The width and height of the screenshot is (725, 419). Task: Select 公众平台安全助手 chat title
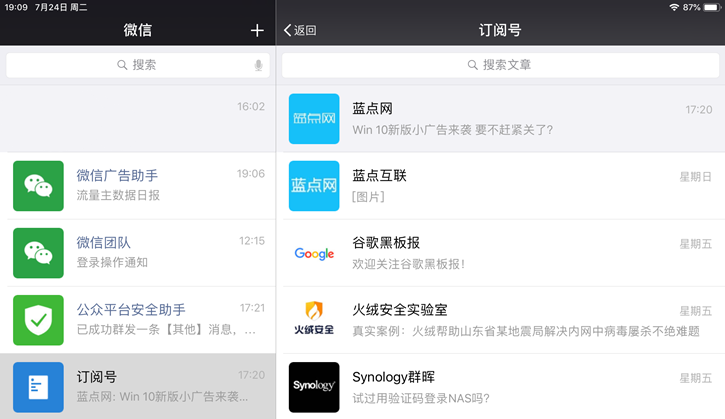click(131, 310)
